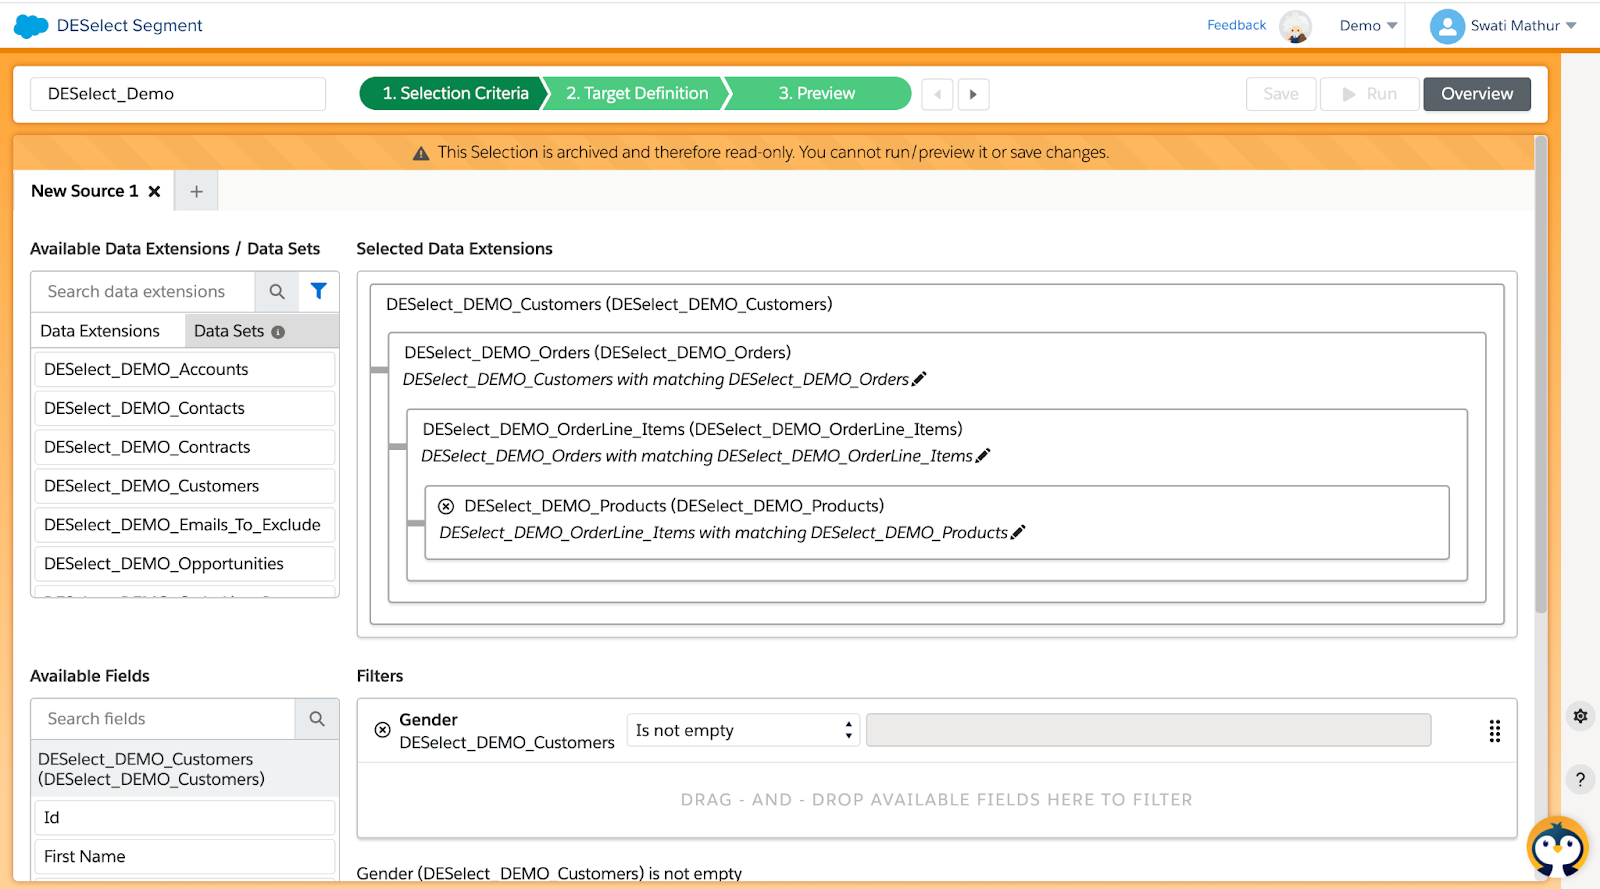The height and width of the screenshot is (889, 1600).
Task: Remove the DESelect_DEMO_Products data extension
Action: point(446,507)
